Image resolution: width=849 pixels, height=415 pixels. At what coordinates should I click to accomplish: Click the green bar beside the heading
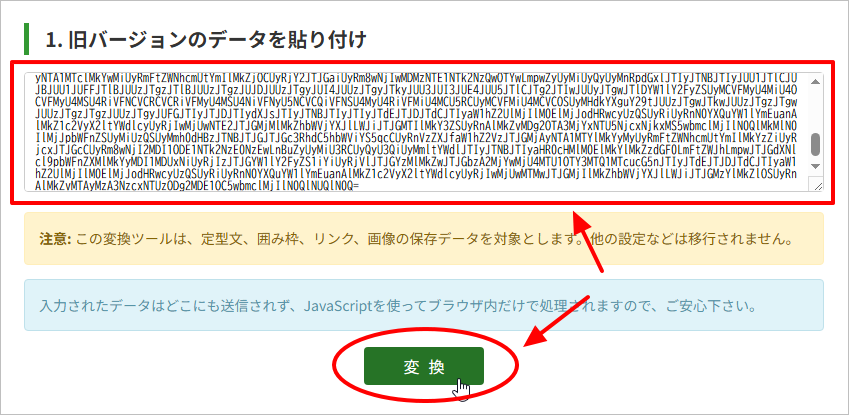(x=26, y=40)
